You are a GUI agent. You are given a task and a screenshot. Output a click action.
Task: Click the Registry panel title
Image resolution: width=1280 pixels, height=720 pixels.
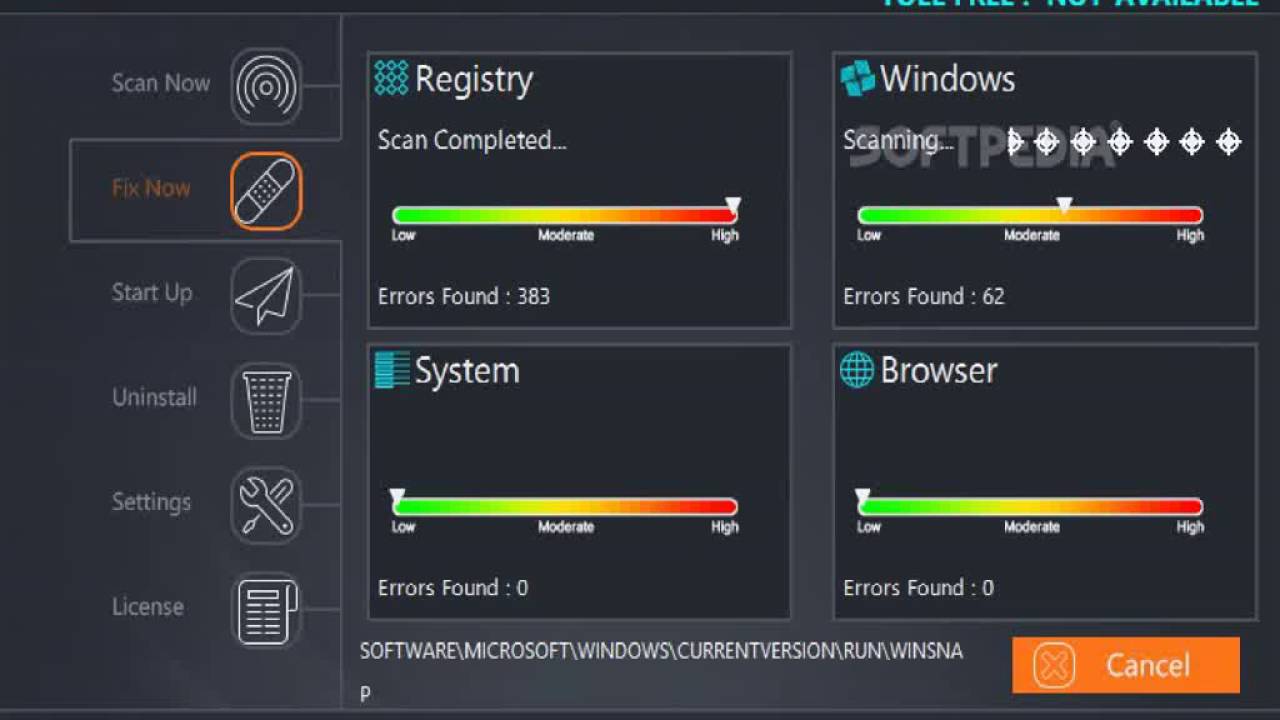click(473, 80)
